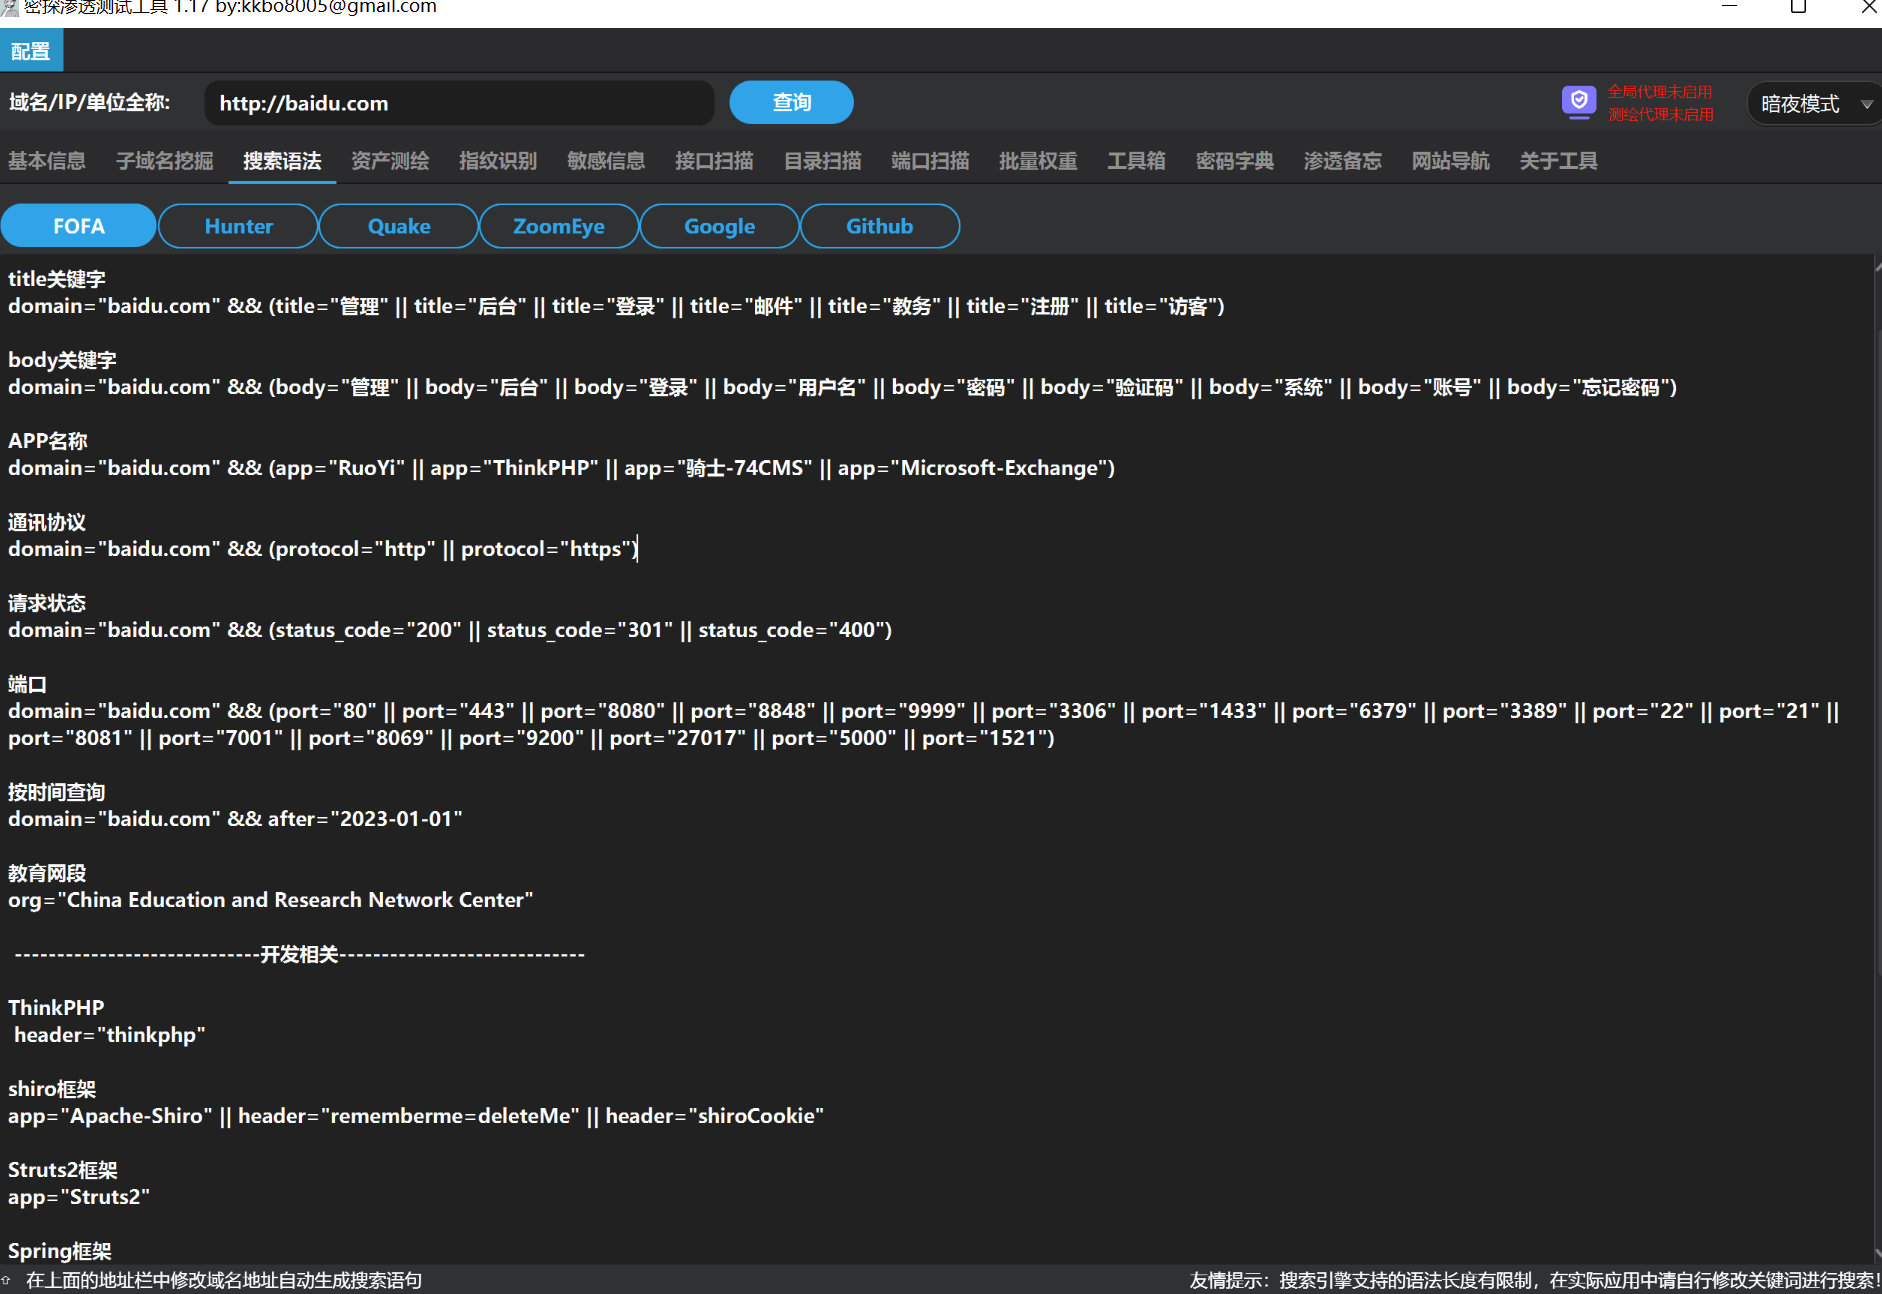The width and height of the screenshot is (1882, 1294).
Task: Click the 查询 query button
Action: tap(791, 103)
